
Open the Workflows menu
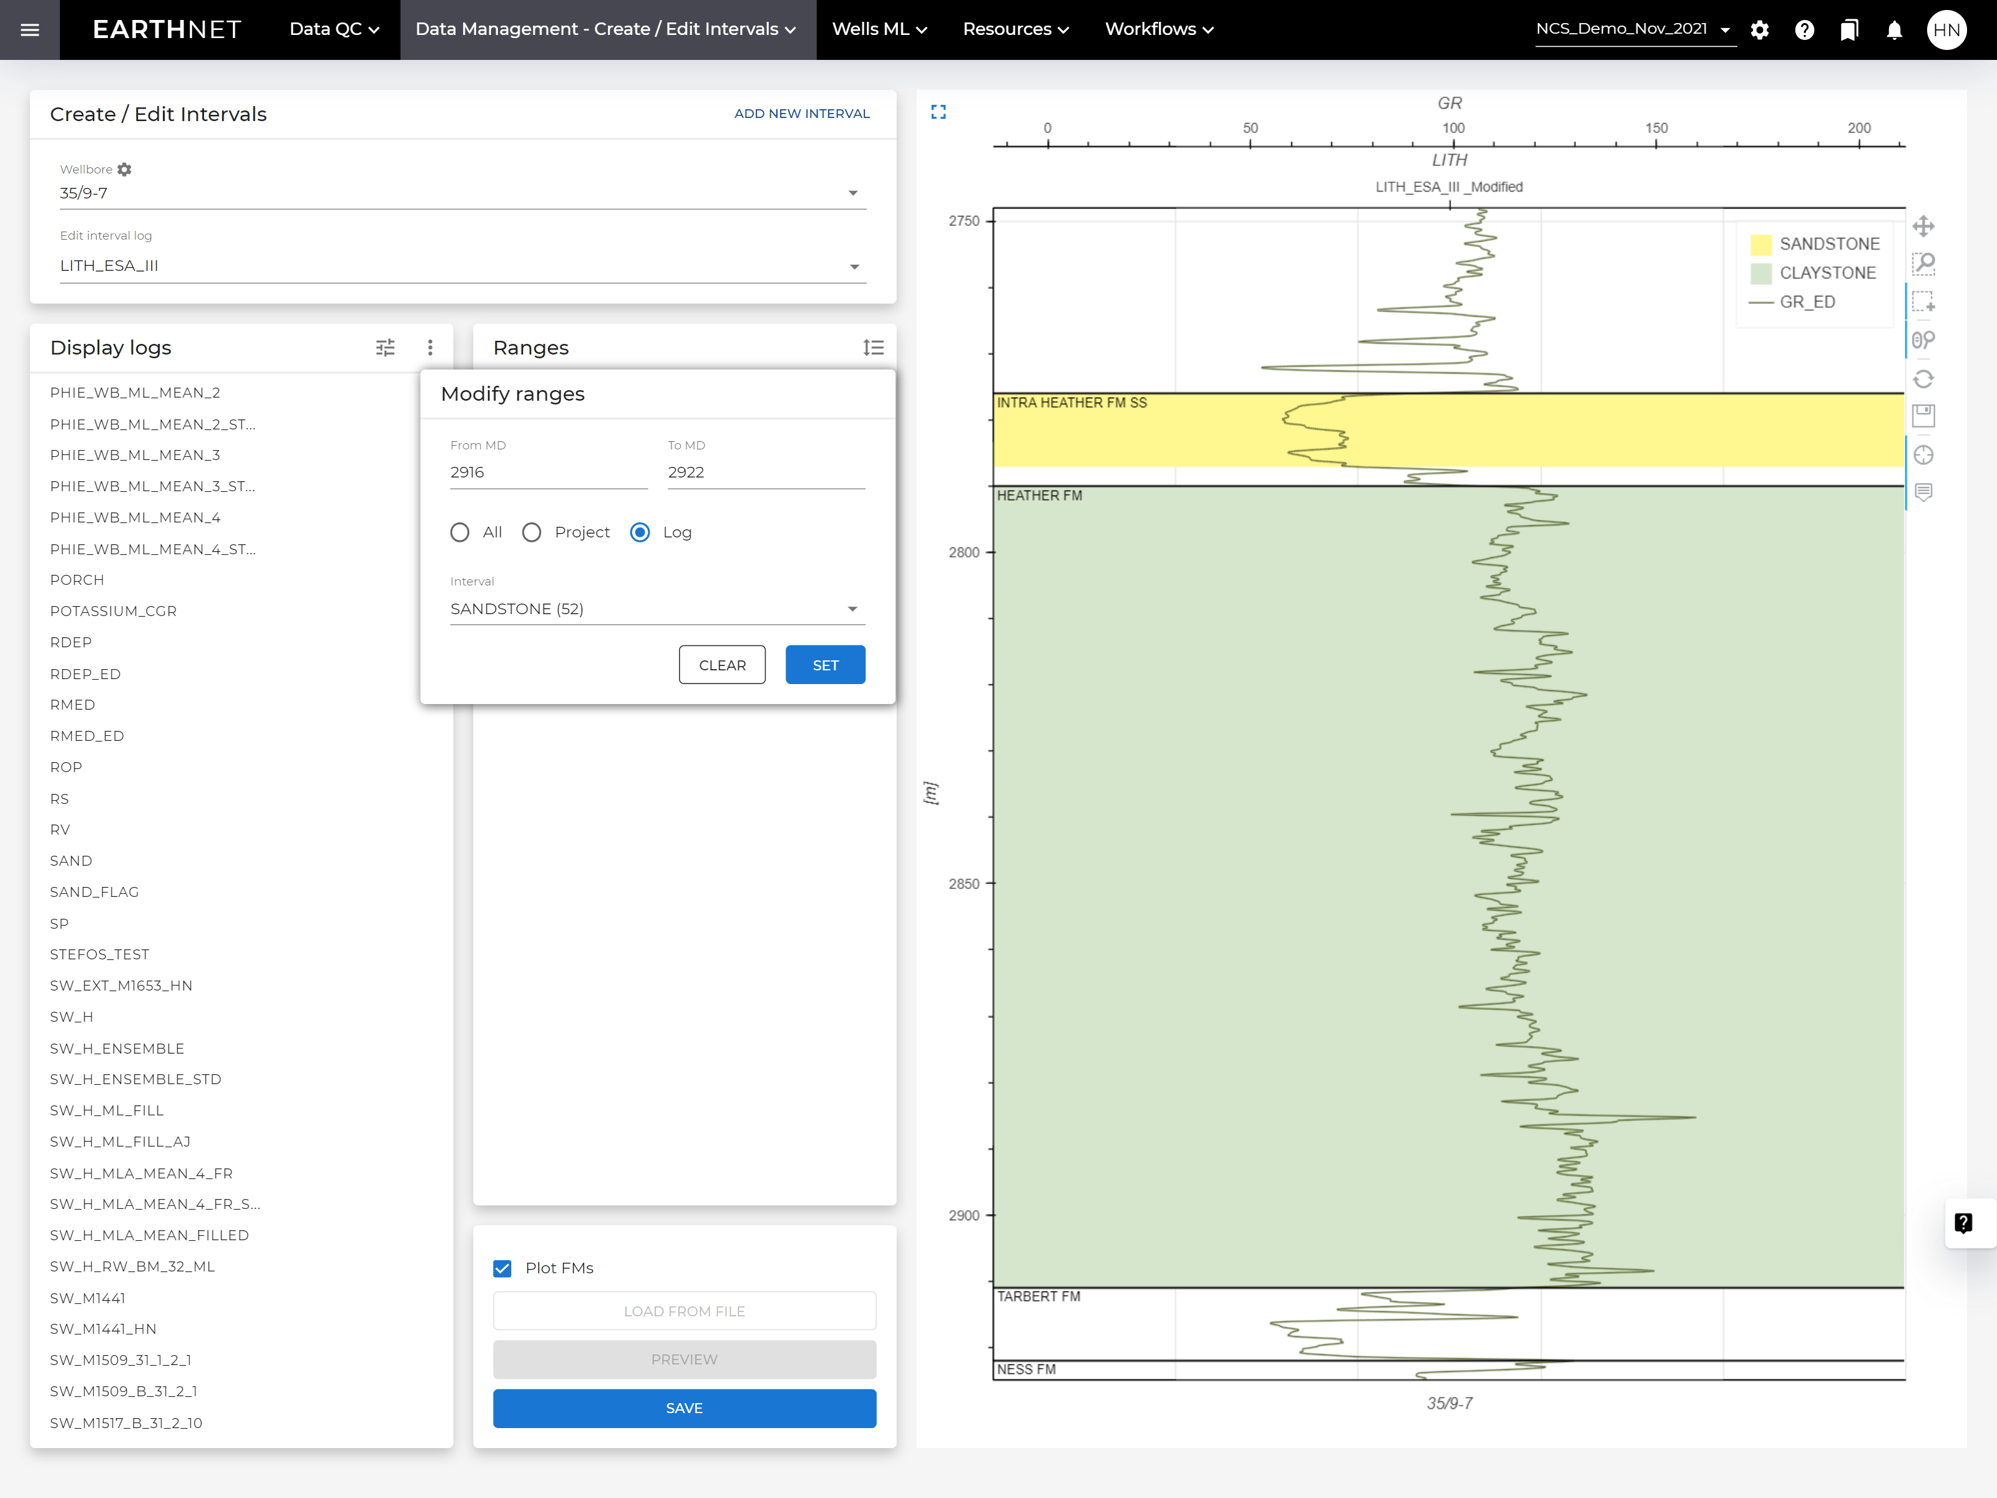1158,29
